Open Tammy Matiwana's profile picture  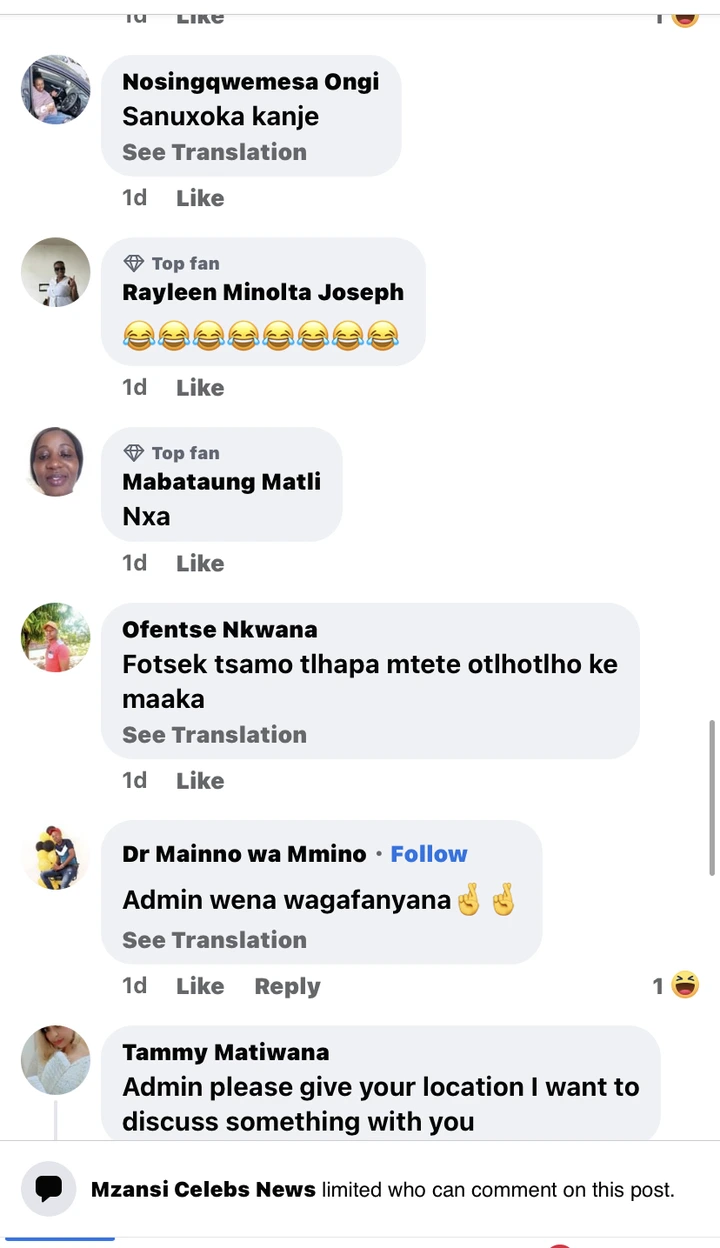click(x=56, y=1060)
